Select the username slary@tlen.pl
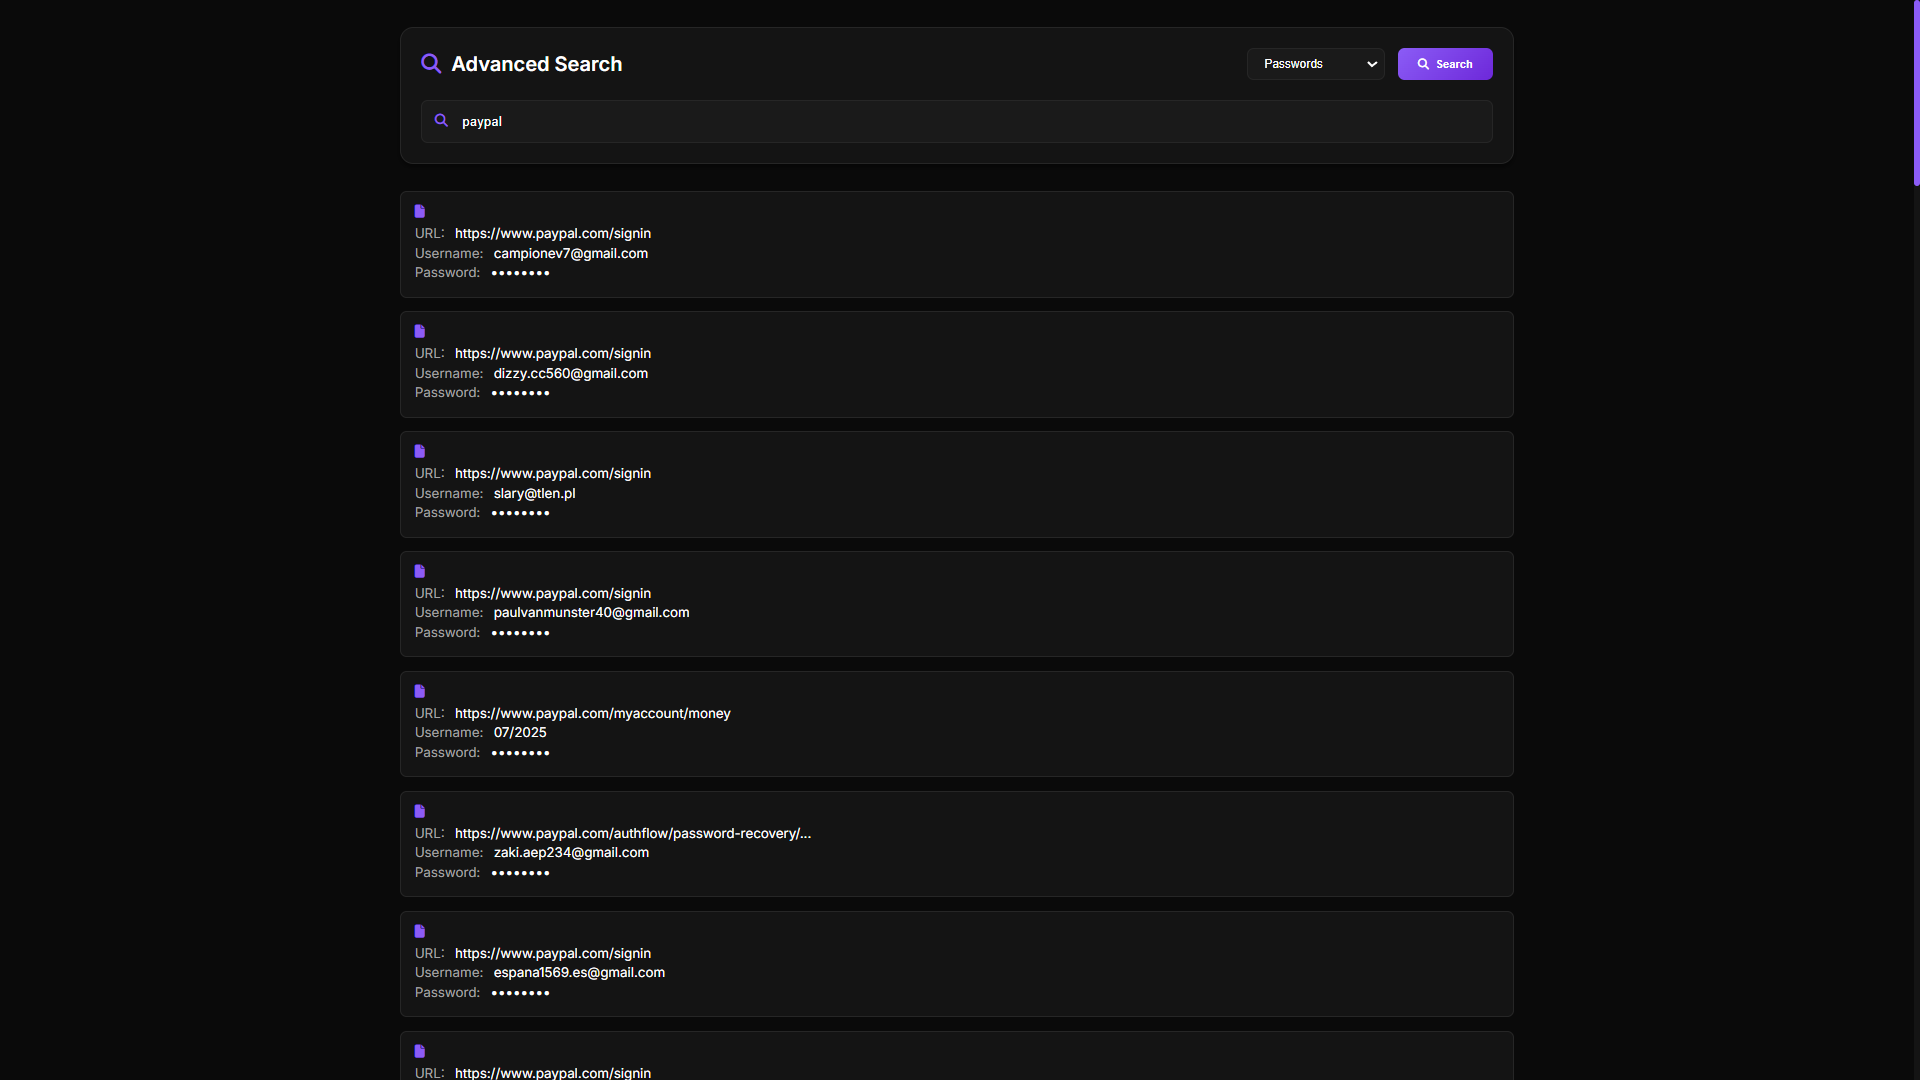Image resolution: width=1920 pixels, height=1080 pixels. coord(535,494)
